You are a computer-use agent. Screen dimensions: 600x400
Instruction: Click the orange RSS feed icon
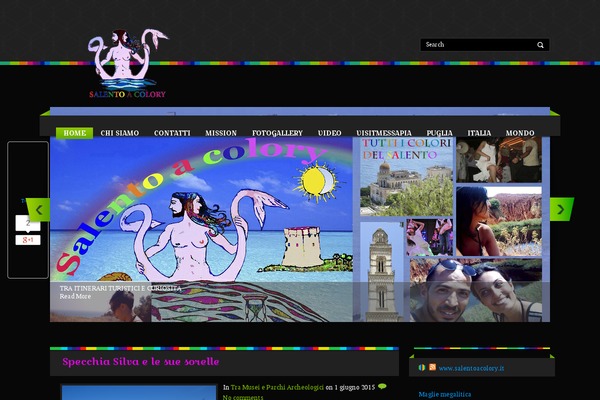432,367
